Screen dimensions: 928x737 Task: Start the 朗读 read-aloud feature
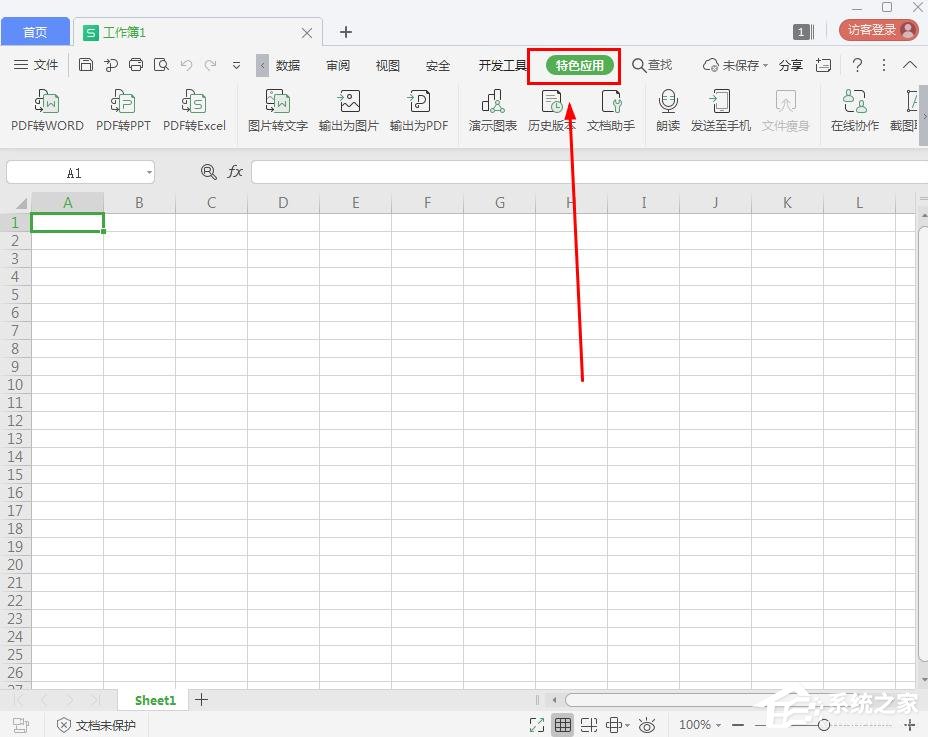coord(668,110)
